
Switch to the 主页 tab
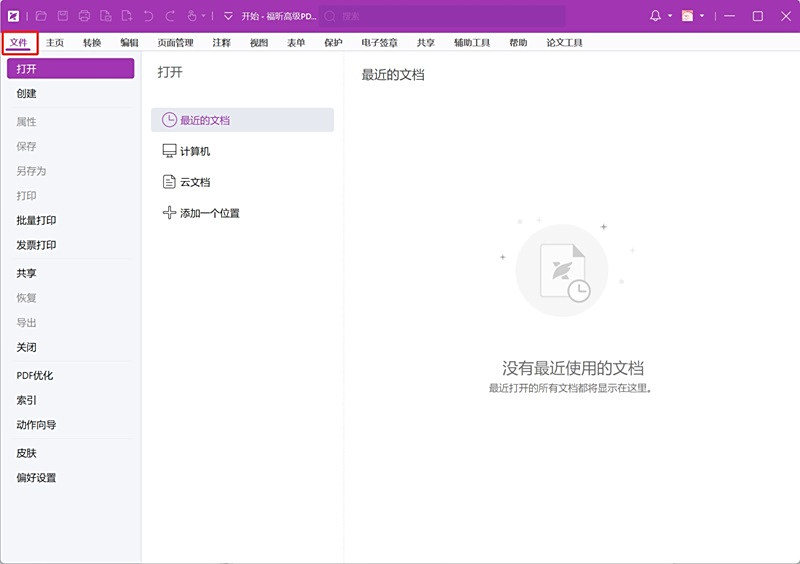[x=55, y=43]
